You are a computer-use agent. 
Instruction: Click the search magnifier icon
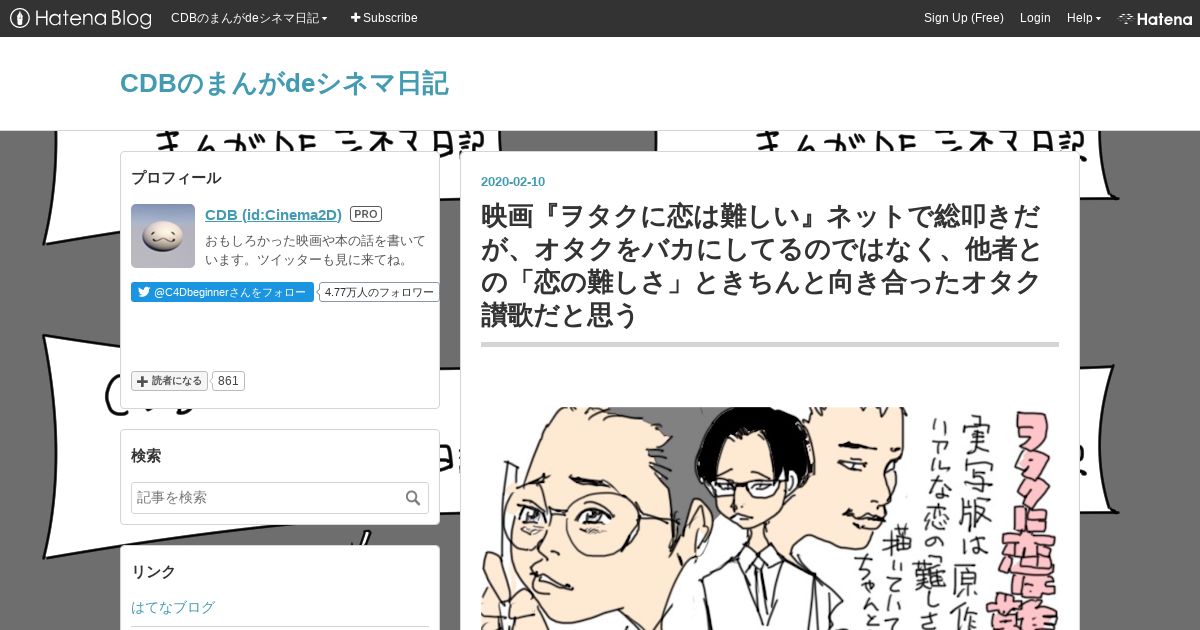tap(413, 498)
